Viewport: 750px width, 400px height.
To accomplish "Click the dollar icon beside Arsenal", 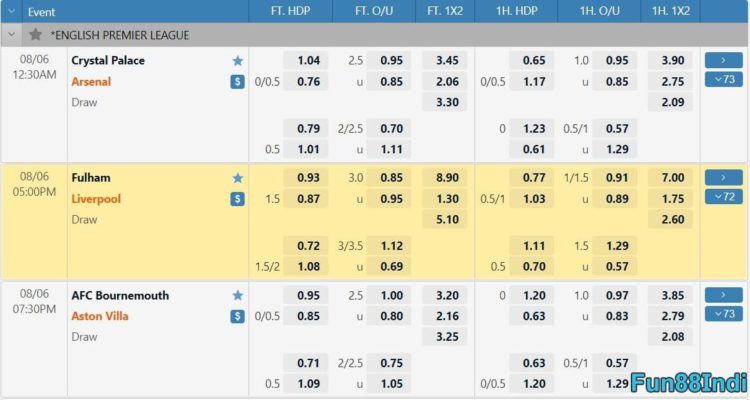I will pos(237,82).
